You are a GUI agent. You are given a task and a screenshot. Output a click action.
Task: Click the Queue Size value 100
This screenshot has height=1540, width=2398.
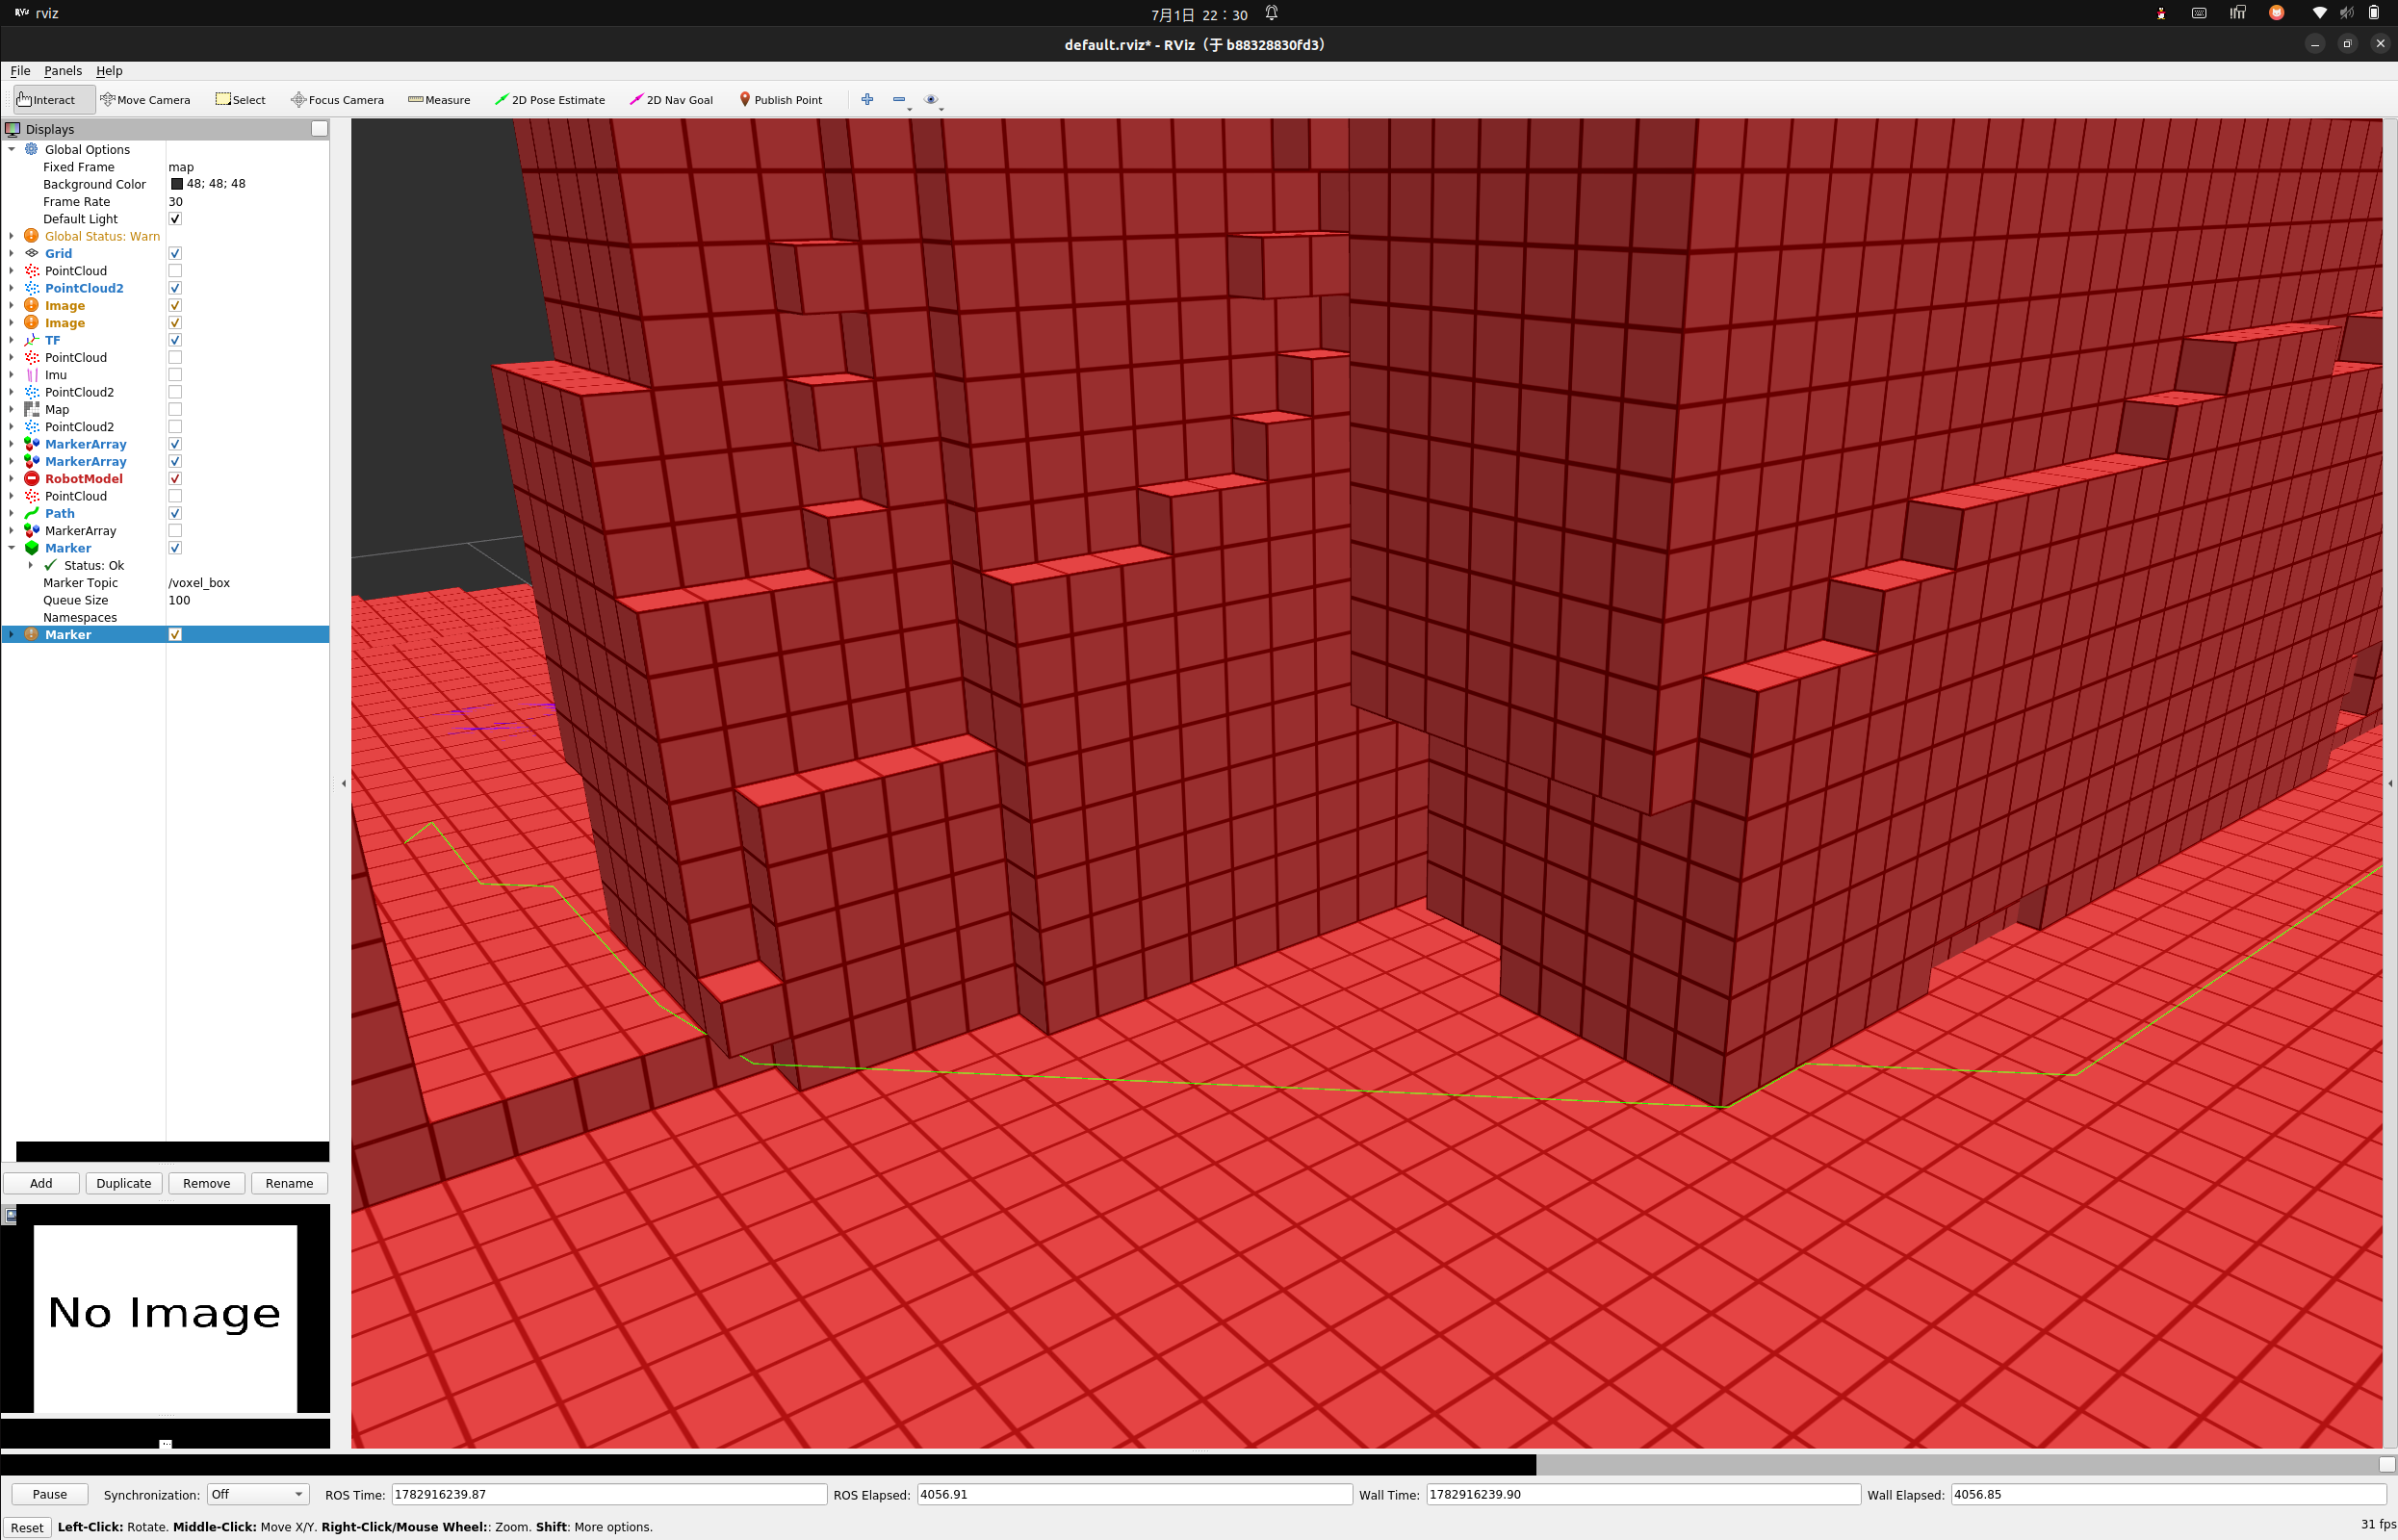pos(179,600)
